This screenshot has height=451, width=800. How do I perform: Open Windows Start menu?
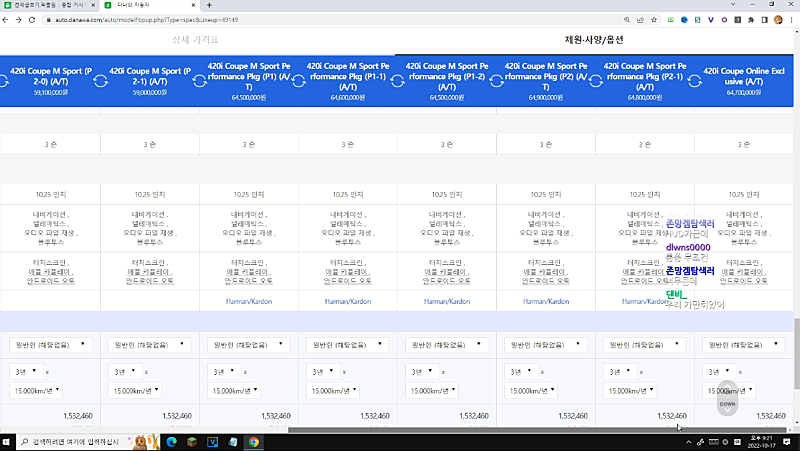pyautogui.click(x=6, y=442)
